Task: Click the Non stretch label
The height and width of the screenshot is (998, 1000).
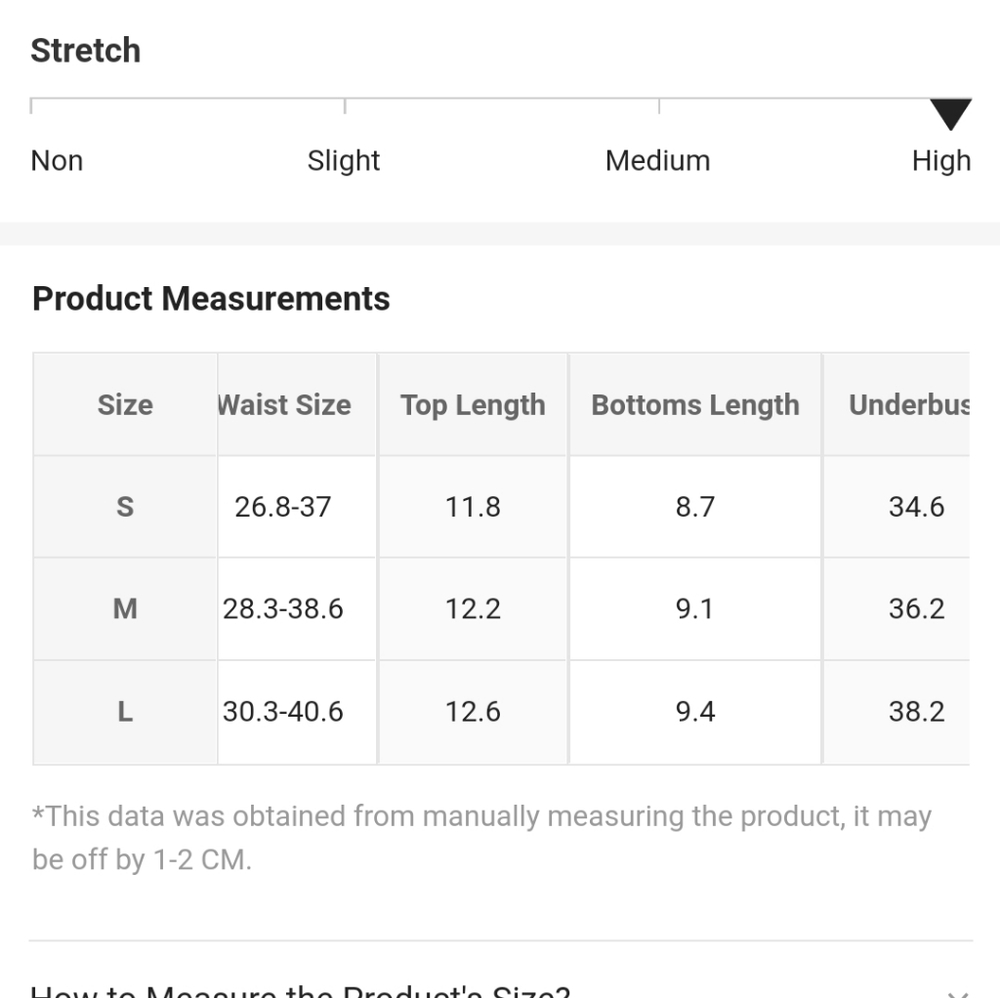Action: 57,161
